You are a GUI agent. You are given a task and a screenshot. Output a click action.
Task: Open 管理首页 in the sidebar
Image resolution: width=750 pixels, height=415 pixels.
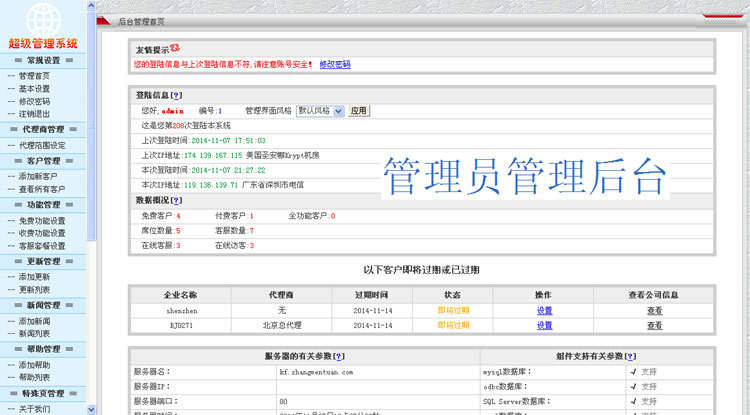(34, 76)
